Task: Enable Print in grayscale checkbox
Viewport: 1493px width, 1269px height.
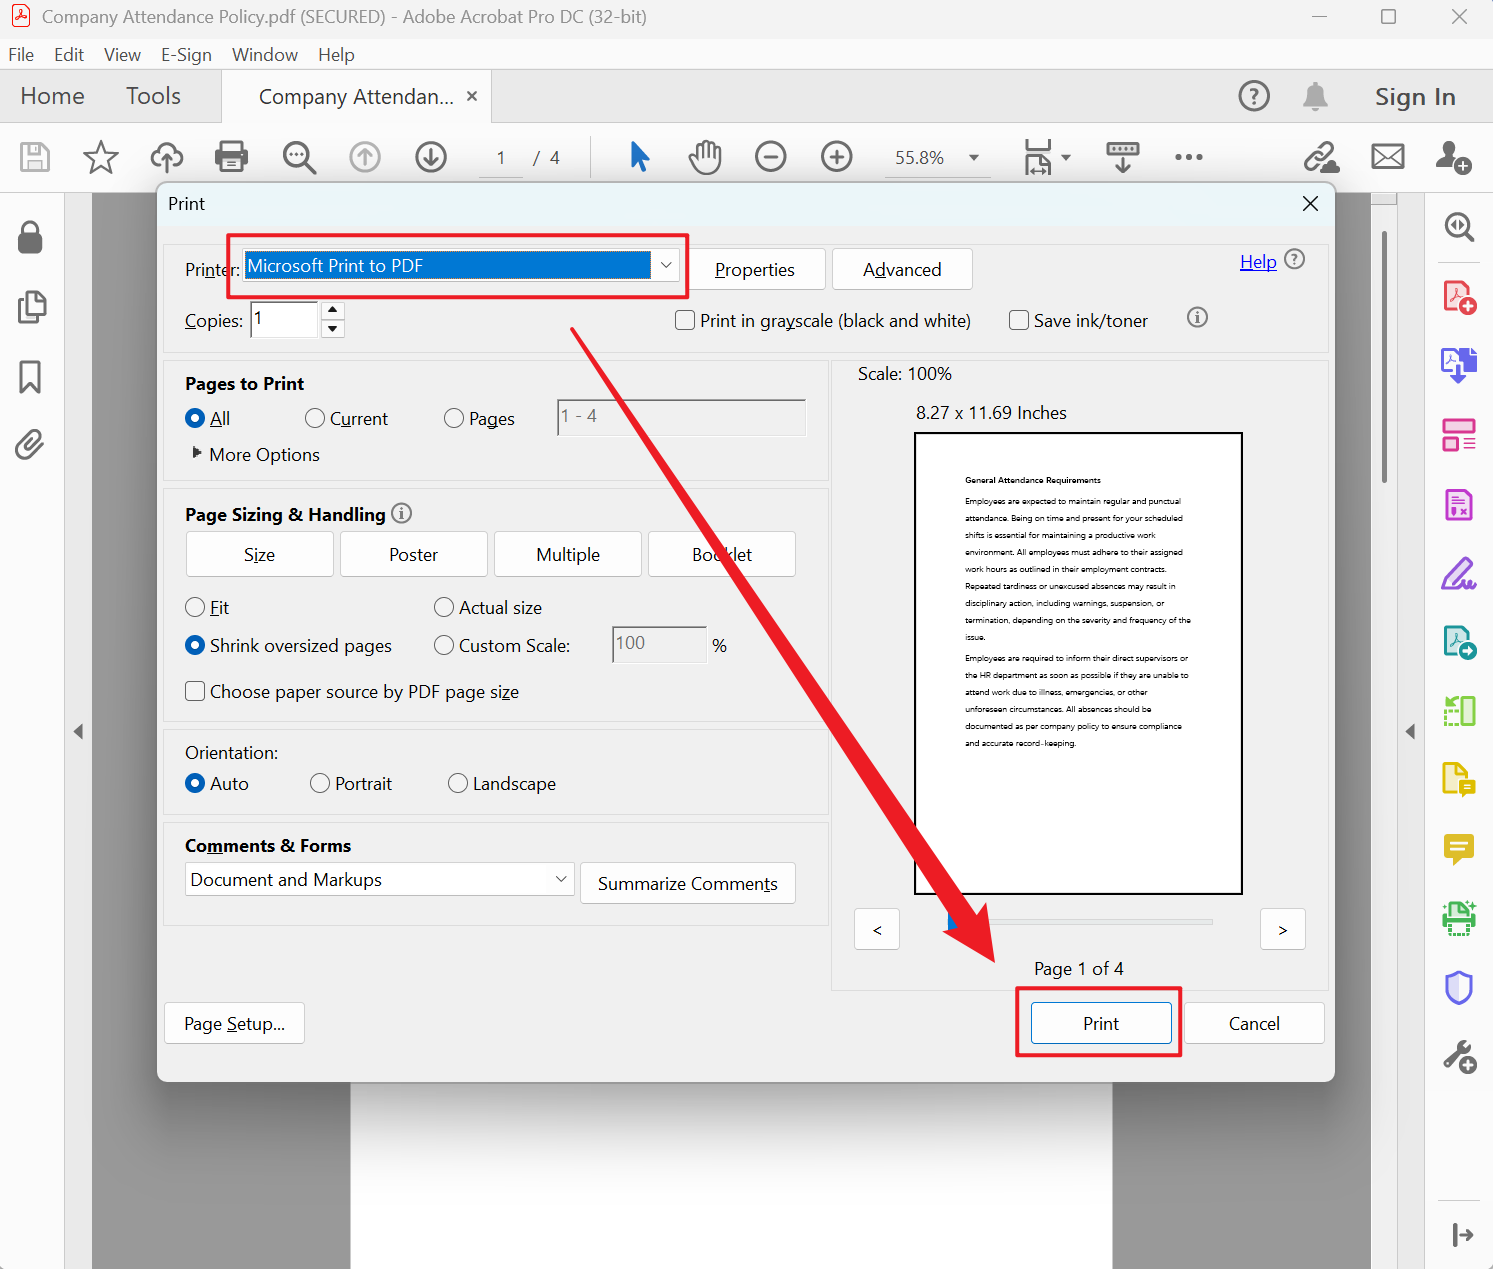Action: tap(685, 321)
